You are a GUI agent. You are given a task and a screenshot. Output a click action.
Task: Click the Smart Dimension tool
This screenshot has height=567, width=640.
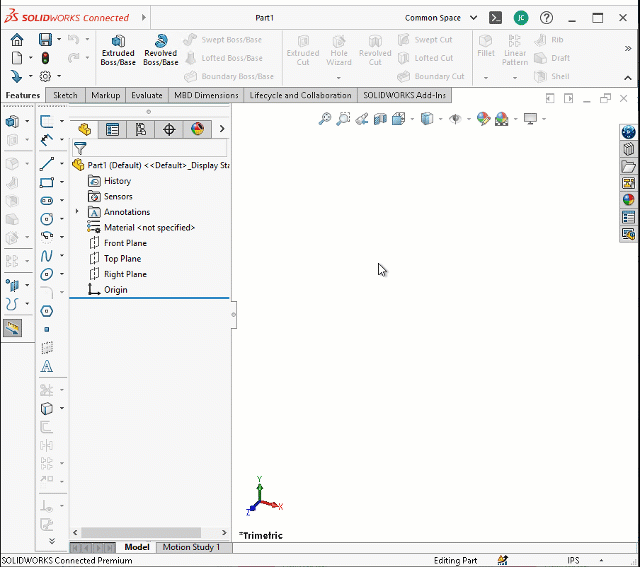(47, 140)
